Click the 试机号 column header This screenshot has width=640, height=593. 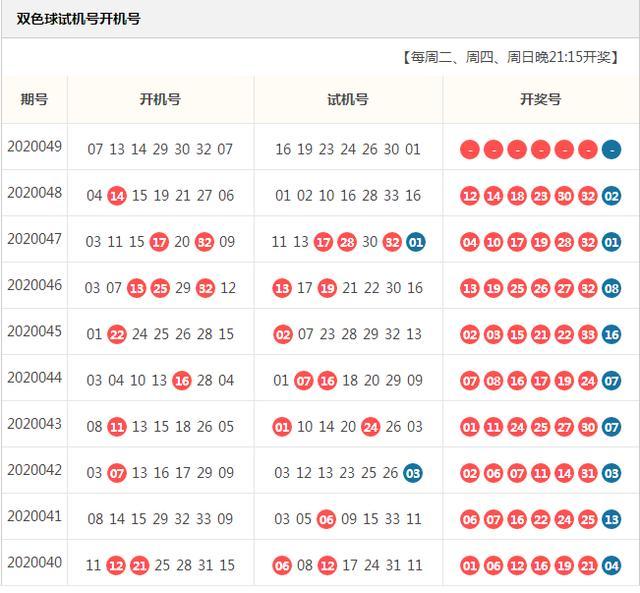(x=348, y=99)
